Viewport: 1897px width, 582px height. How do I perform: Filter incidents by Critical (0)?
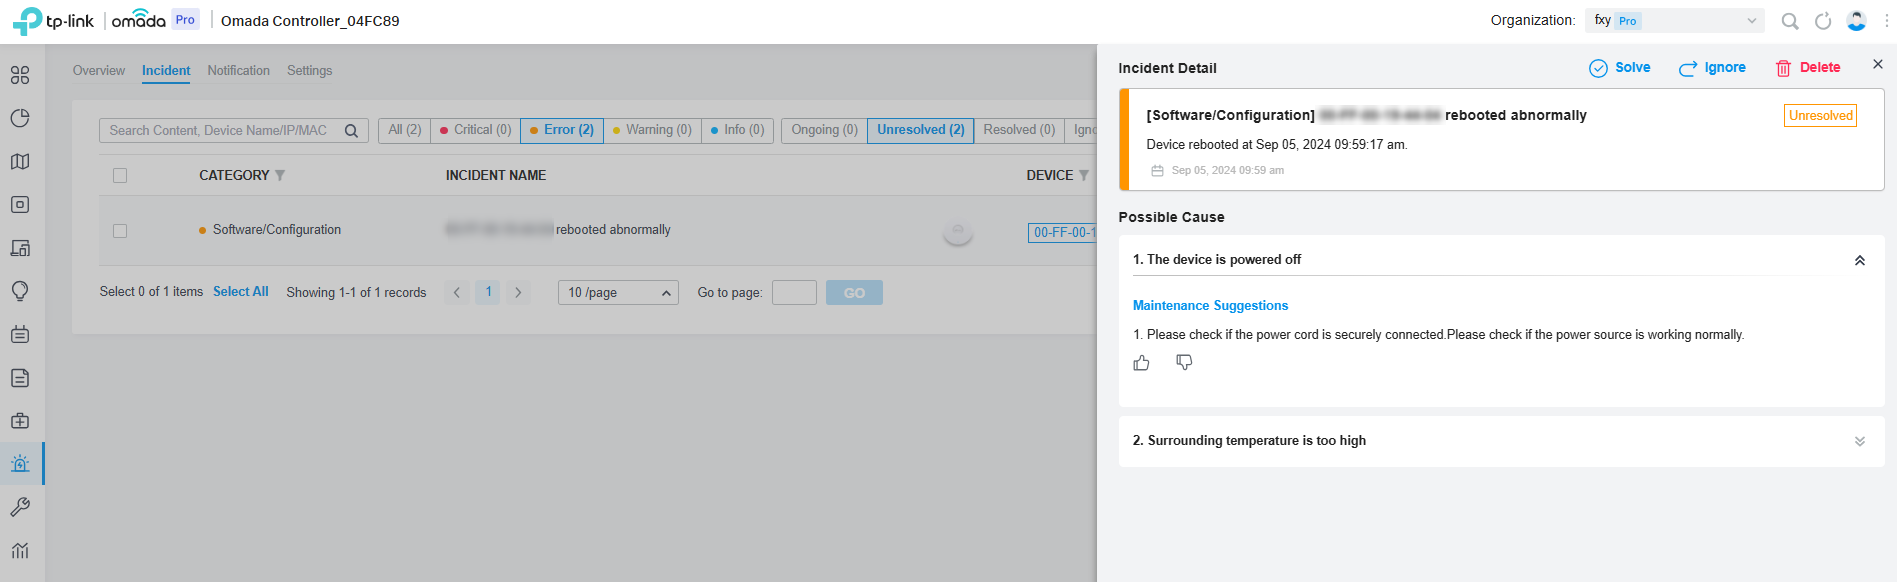tap(475, 130)
